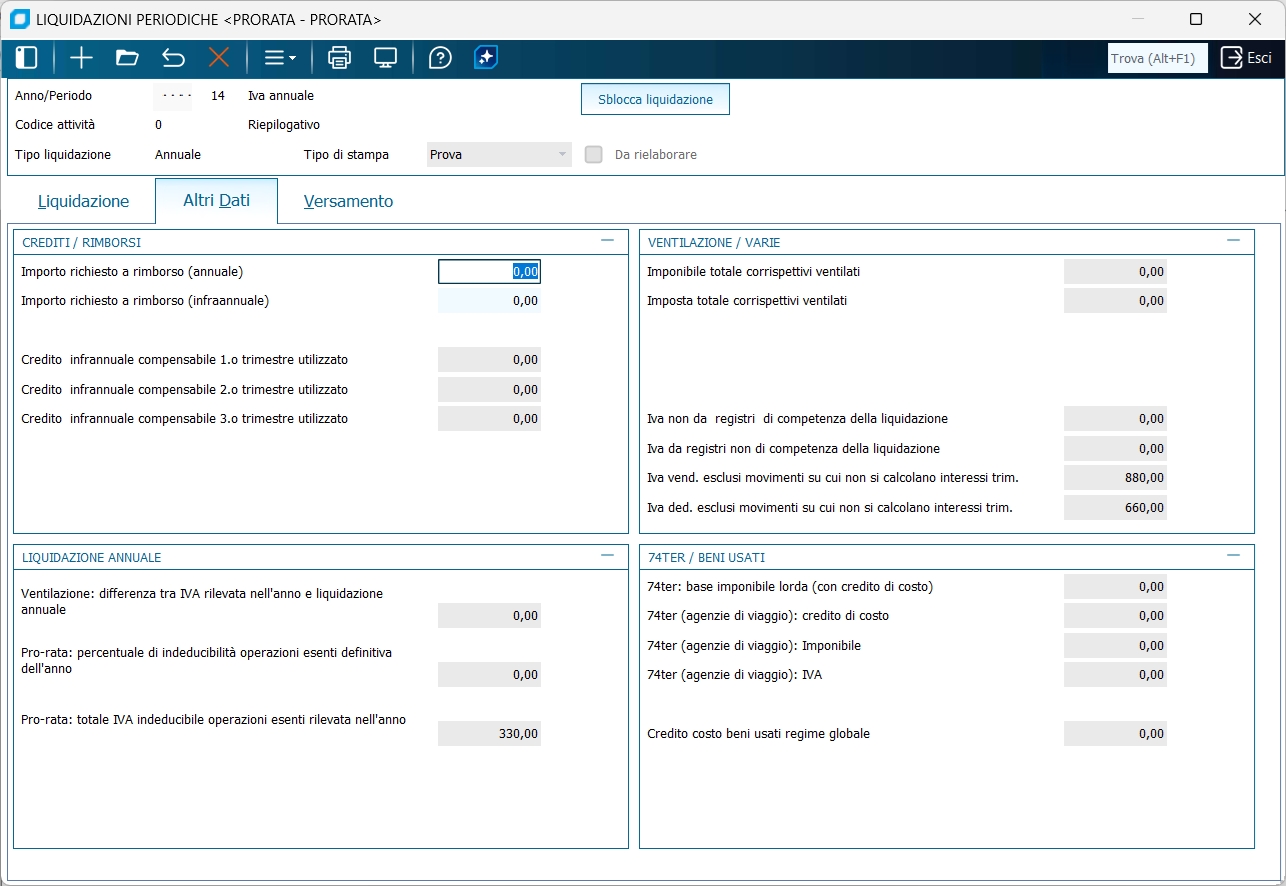The width and height of the screenshot is (1286, 886).
Task: Click the plus icon to add new
Action: tap(81, 58)
